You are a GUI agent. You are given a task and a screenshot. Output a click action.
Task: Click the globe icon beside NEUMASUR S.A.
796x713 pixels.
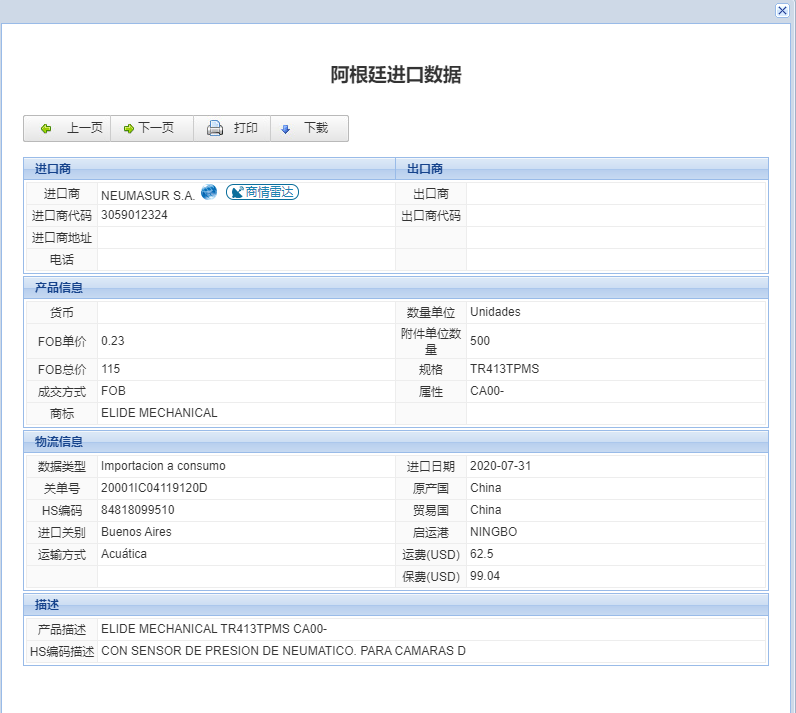(x=209, y=192)
